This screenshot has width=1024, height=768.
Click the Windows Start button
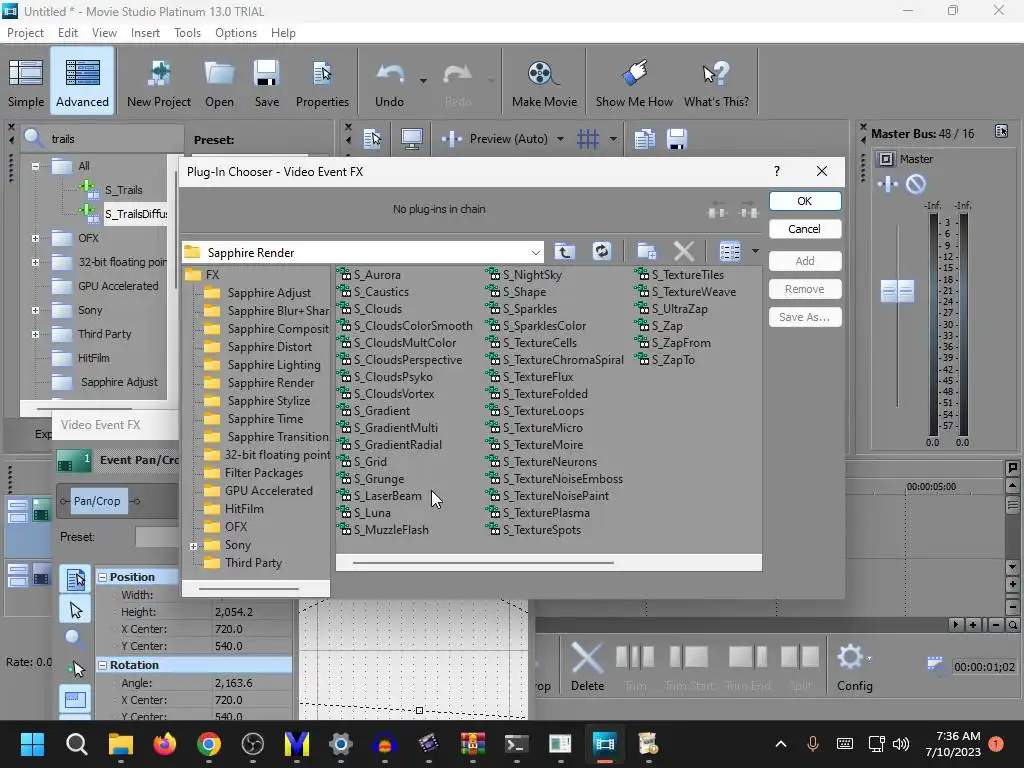(x=32, y=744)
